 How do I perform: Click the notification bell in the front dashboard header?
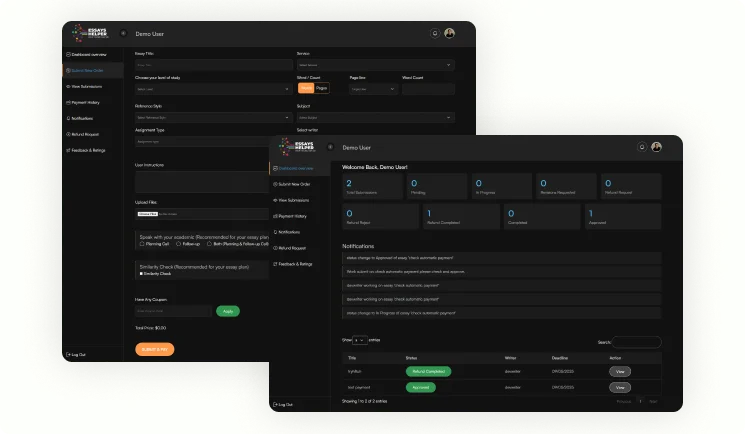[641, 147]
